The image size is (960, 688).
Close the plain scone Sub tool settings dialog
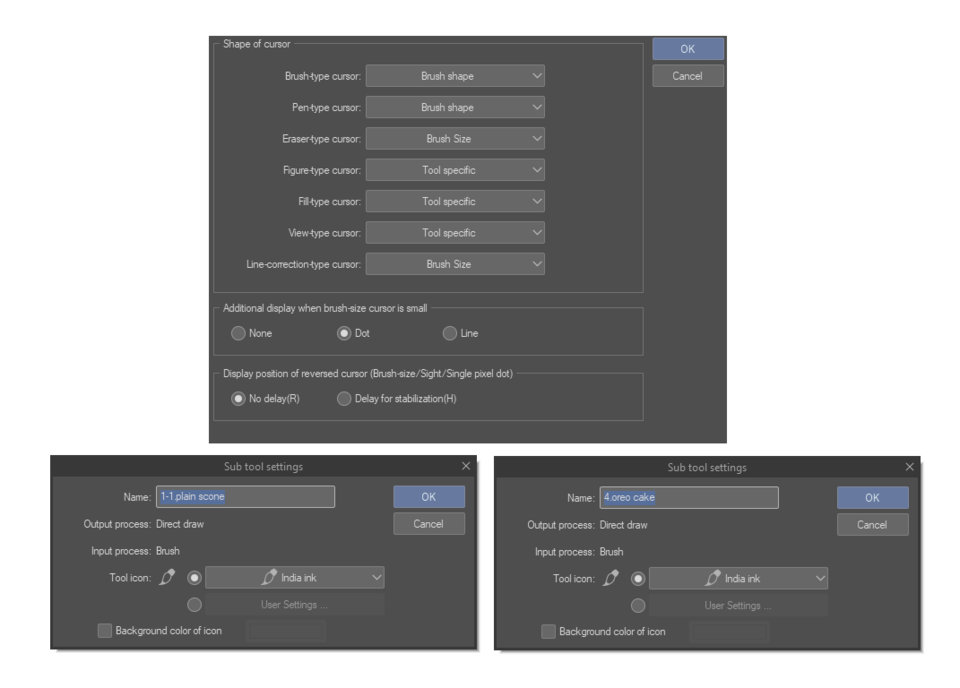pos(466,466)
